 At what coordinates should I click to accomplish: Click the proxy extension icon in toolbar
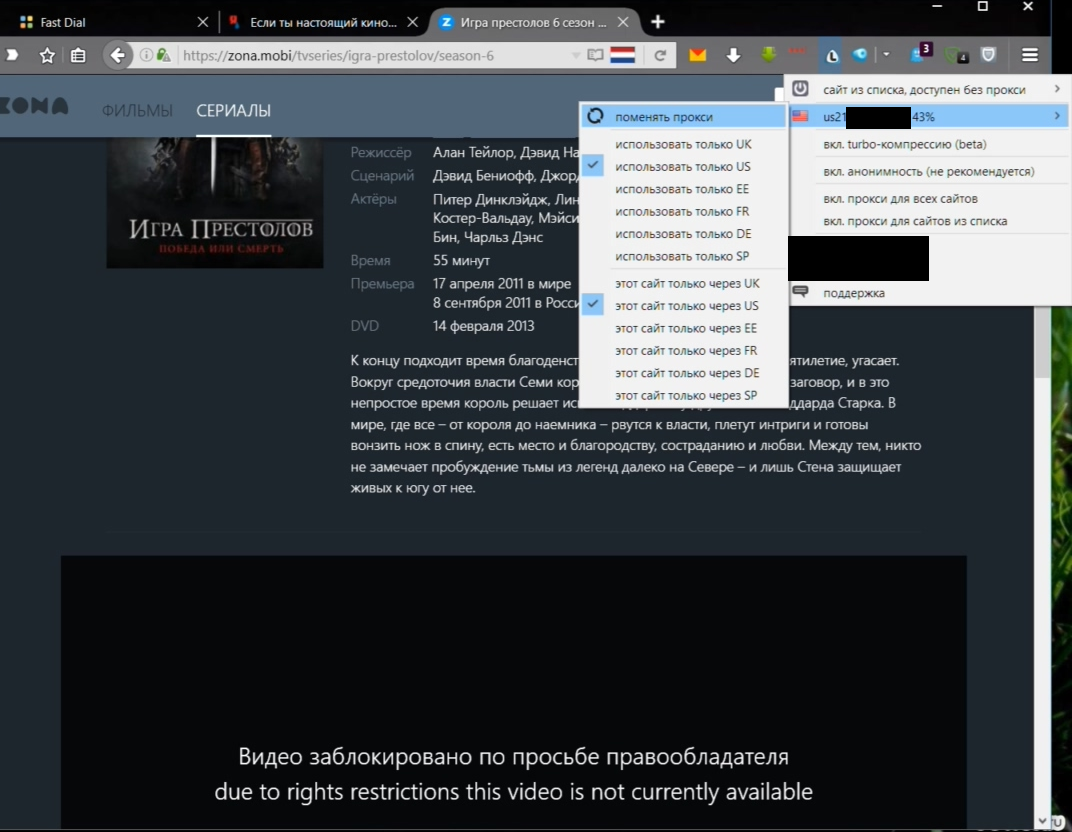click(x=832, y=55)
